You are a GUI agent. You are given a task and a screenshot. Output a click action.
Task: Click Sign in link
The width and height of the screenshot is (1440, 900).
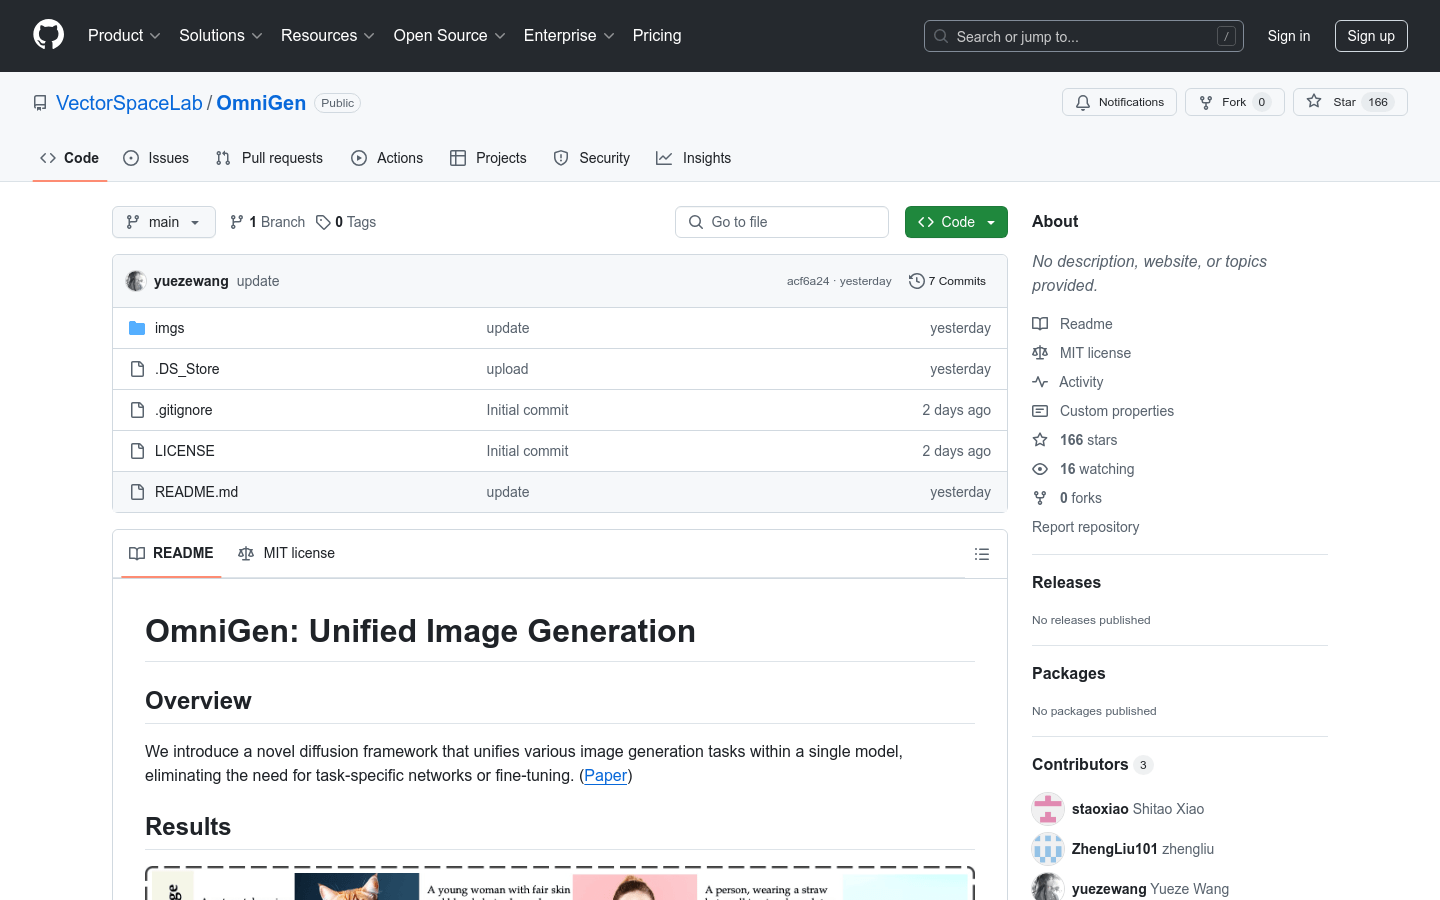[x=1289, y=36]
